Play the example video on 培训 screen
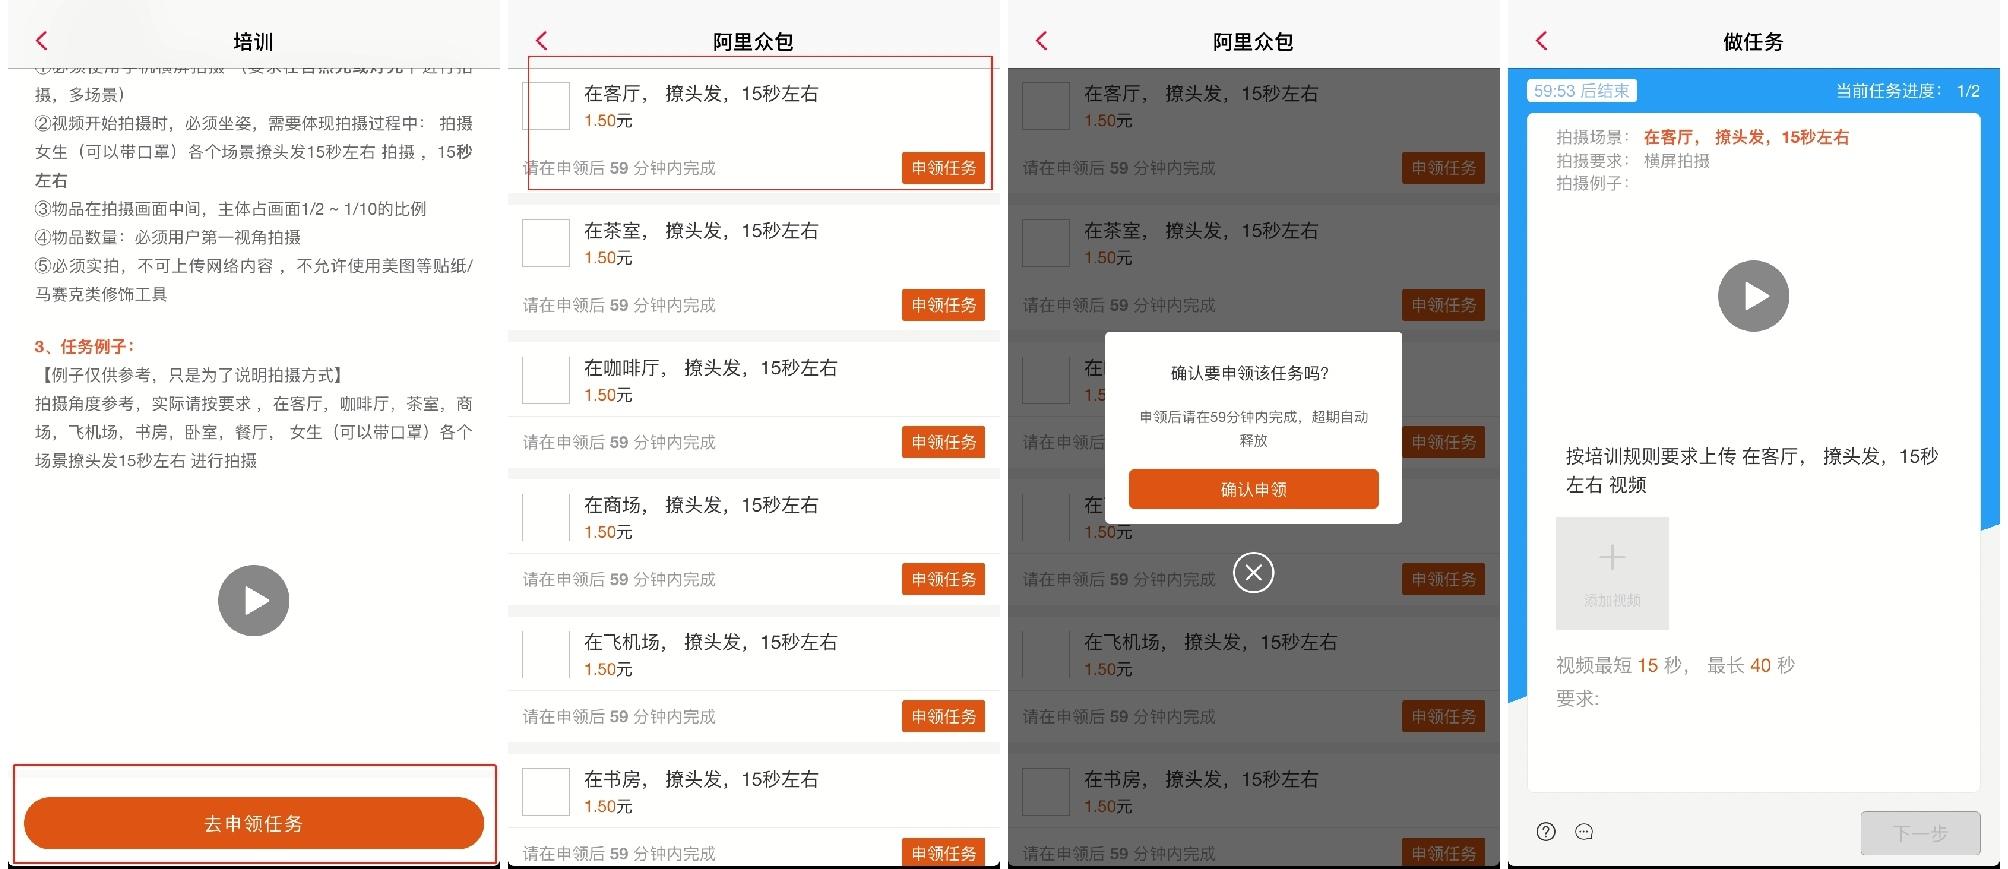Screen dimensions: 2008x869 253,600
